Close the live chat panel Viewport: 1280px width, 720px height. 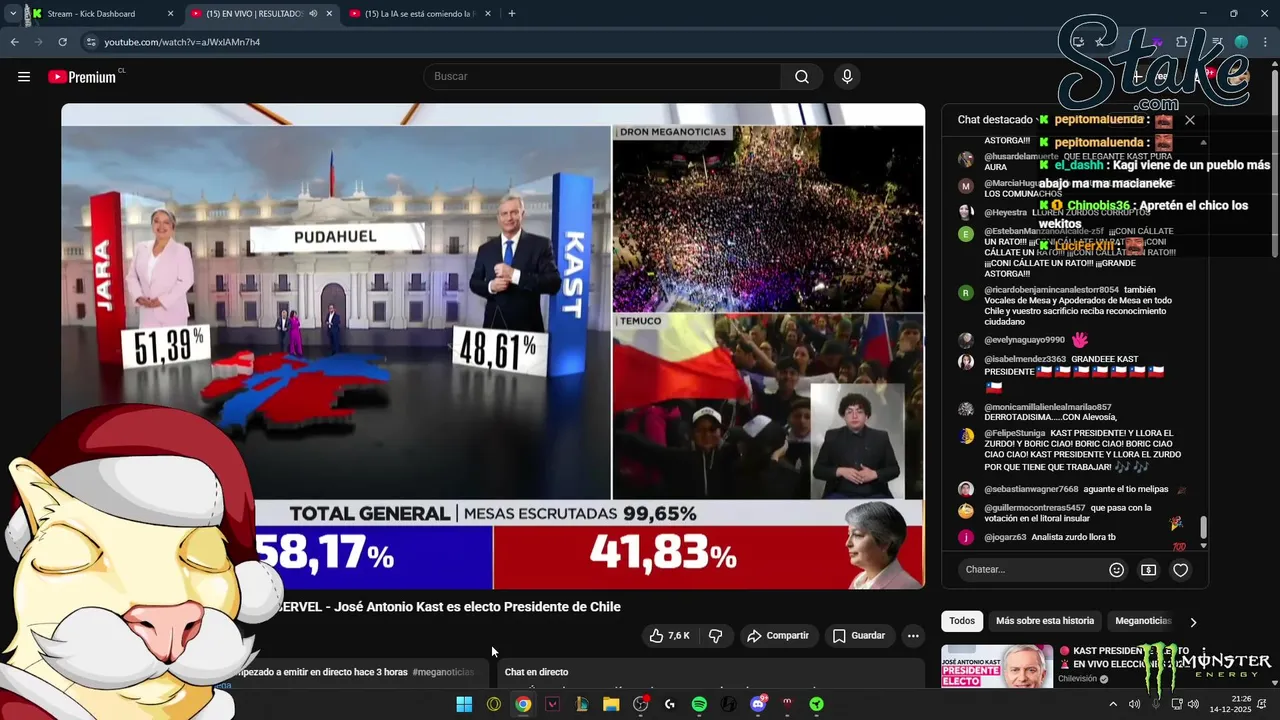(x=1190, y=120)
